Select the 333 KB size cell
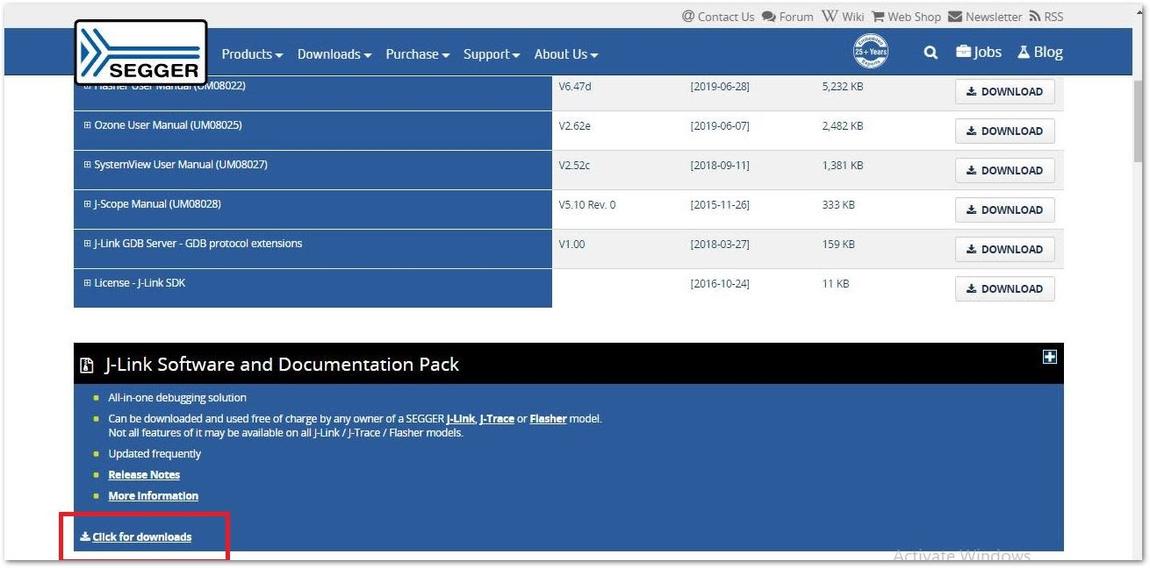The height and width of the screenshot is (568, 1150). click(x=838, y=205)
